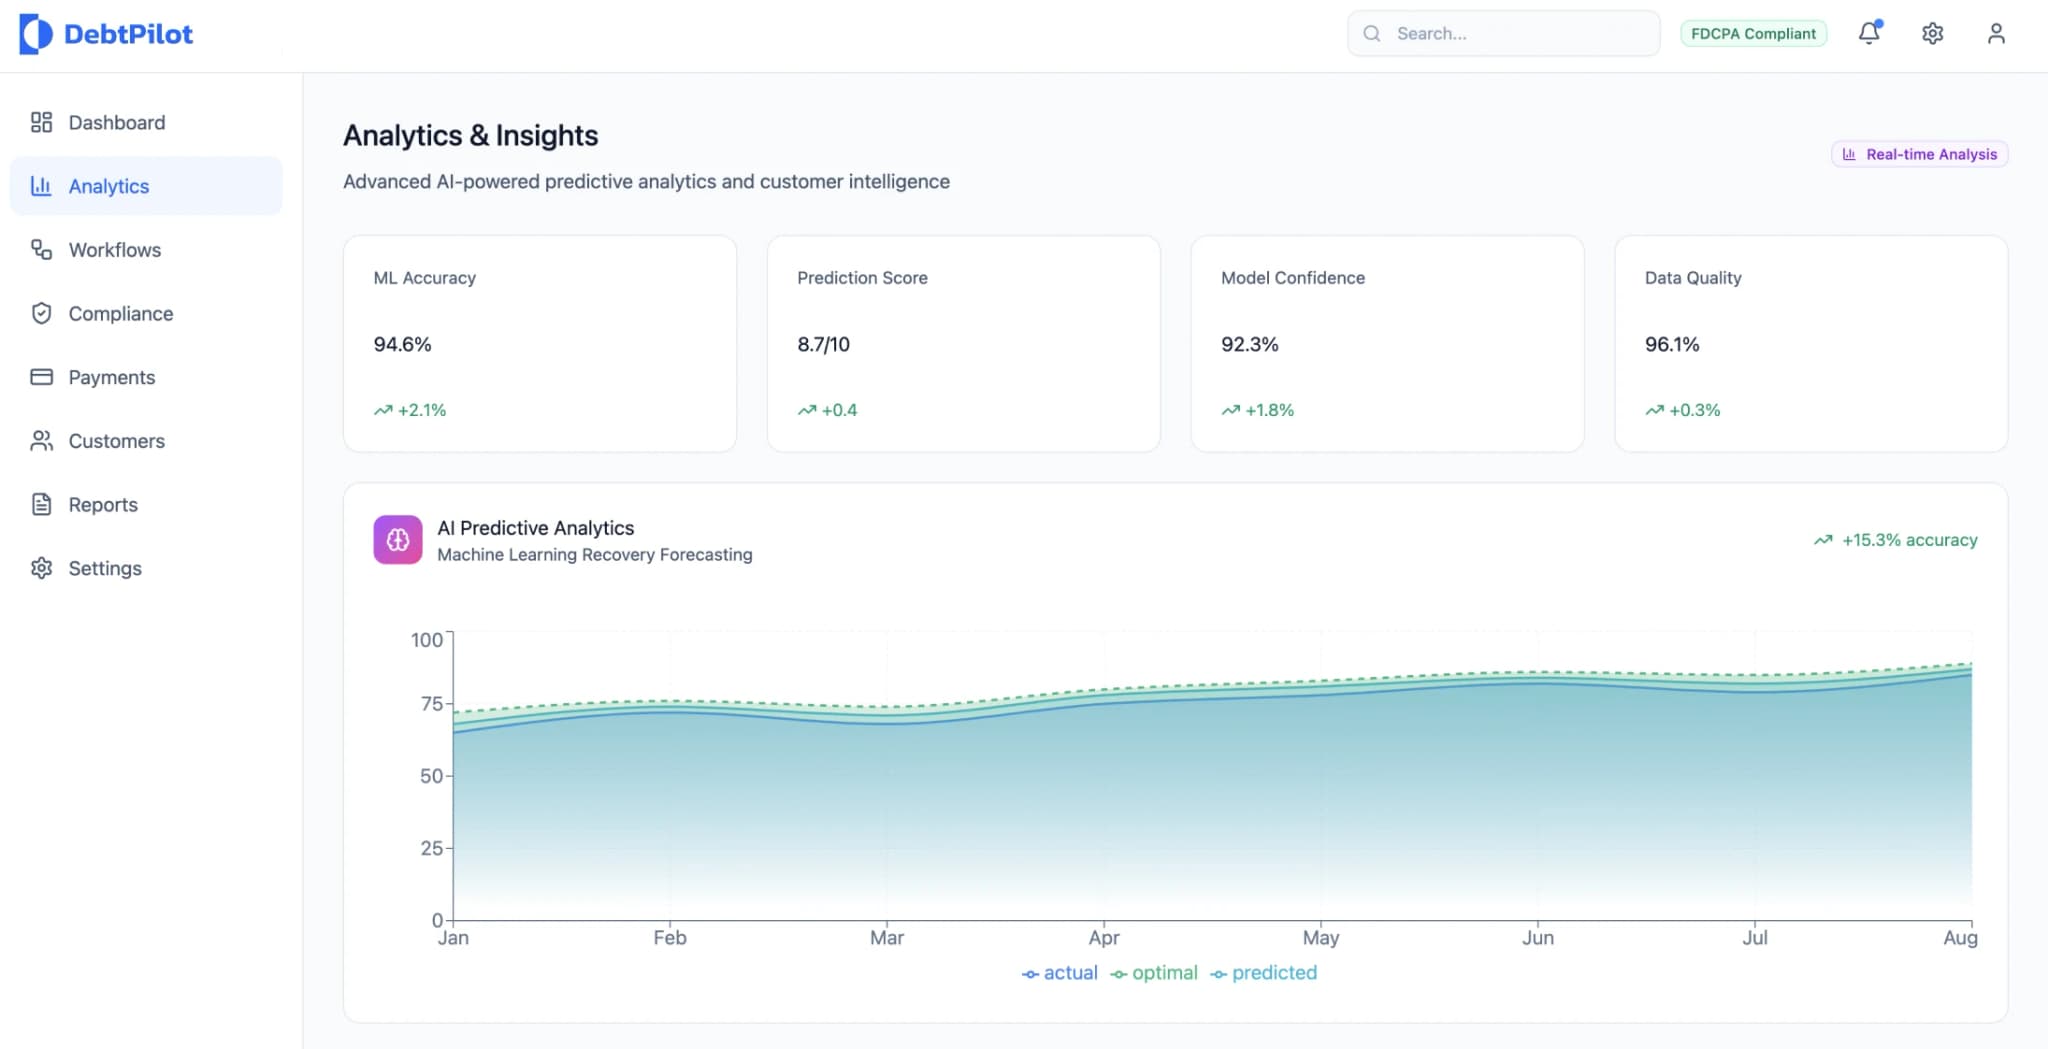The height and width of the screenshot is (1049, 2048).
Task: Click the Dashboard grid icon in sidebar
Action: click(x=41, y=122)
